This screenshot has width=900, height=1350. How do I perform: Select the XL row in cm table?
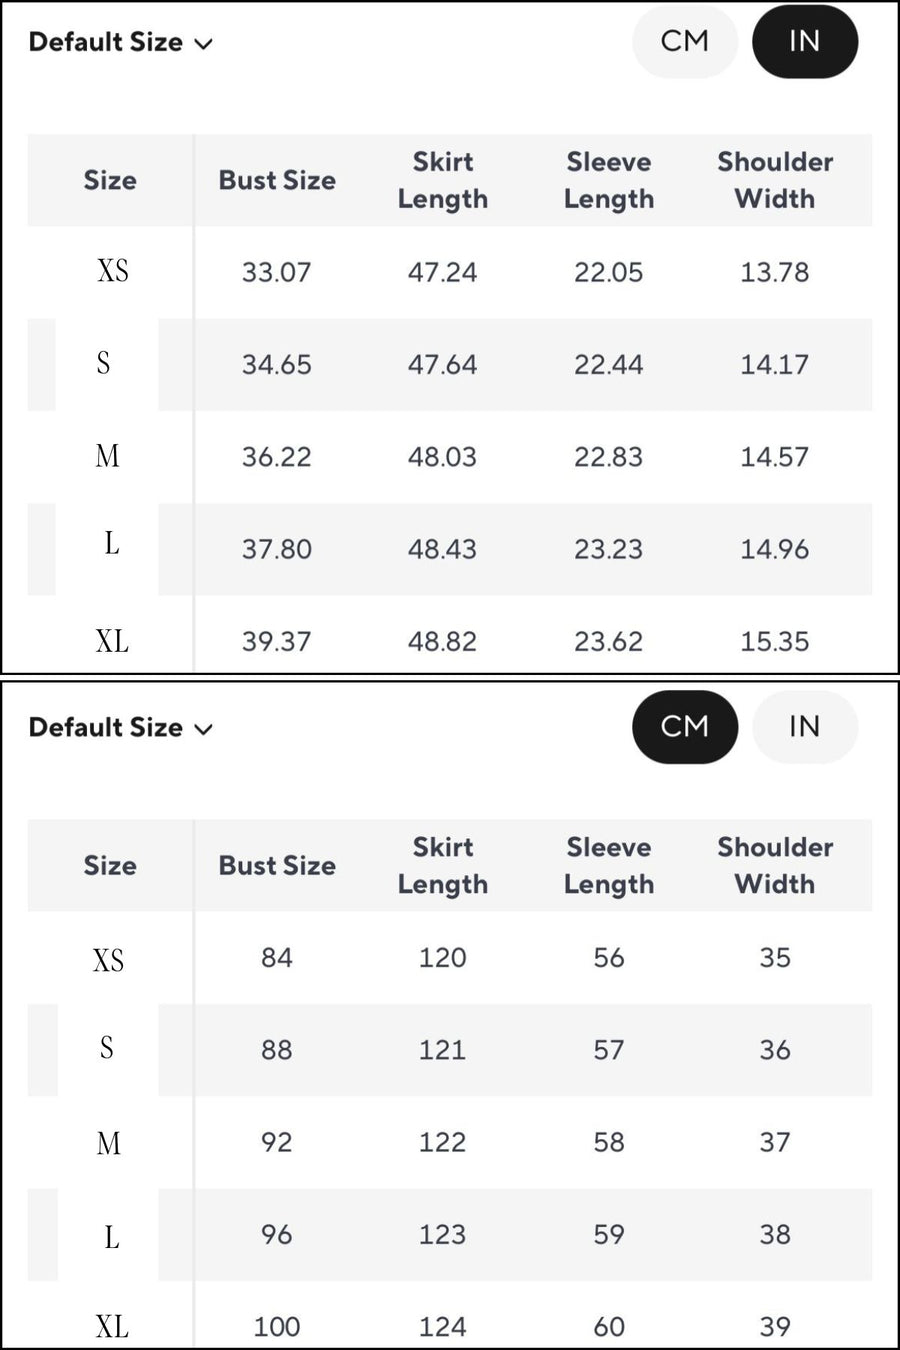tap(112, 1326)
